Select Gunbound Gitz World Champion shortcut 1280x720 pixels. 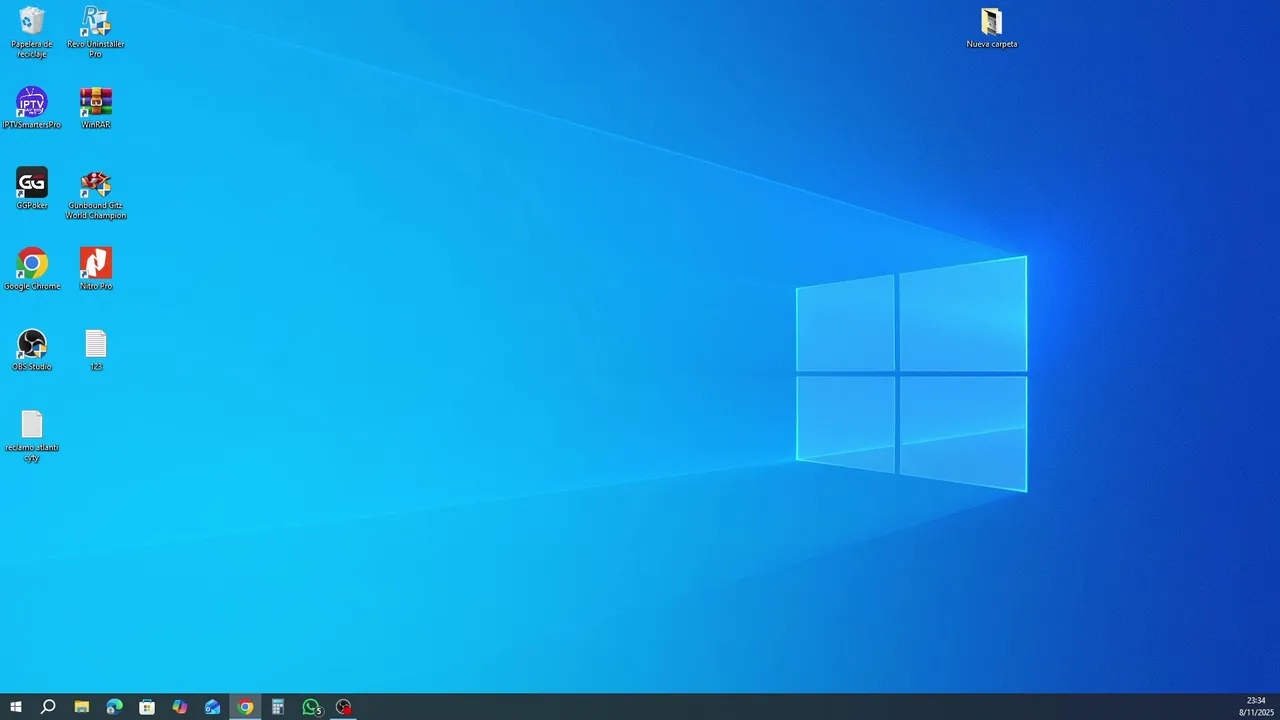96,194
